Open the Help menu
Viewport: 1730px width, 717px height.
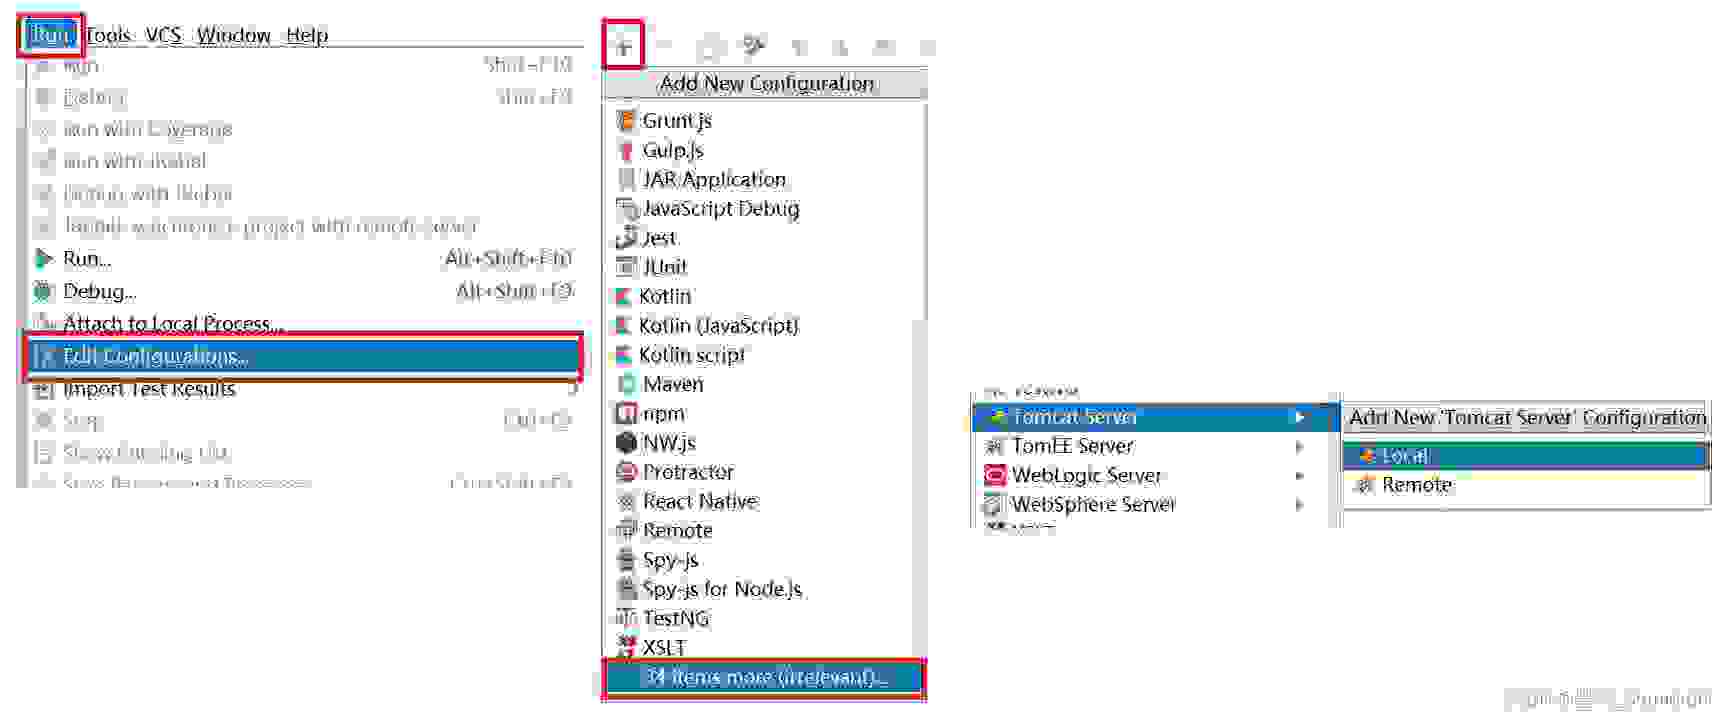click(307, 35)
